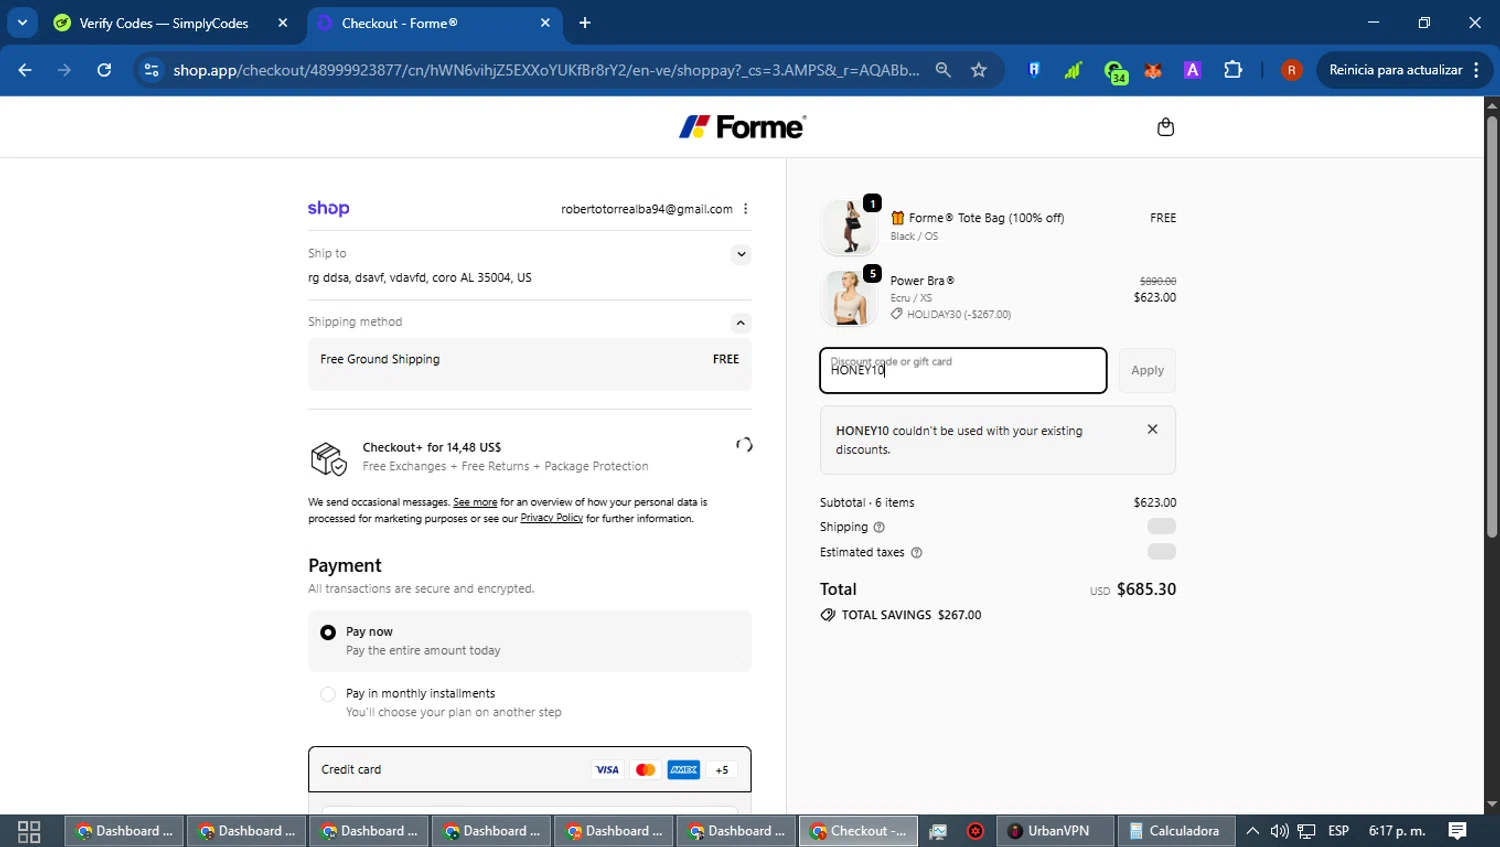Switch to first Dashboard taskbar window

click(125, 831)
